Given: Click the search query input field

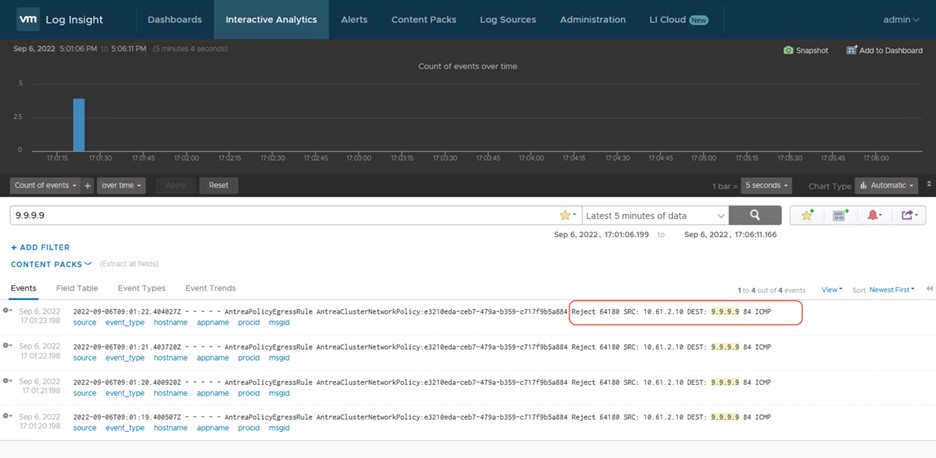Looking at the screenshot, I should (x=280, y=215).
